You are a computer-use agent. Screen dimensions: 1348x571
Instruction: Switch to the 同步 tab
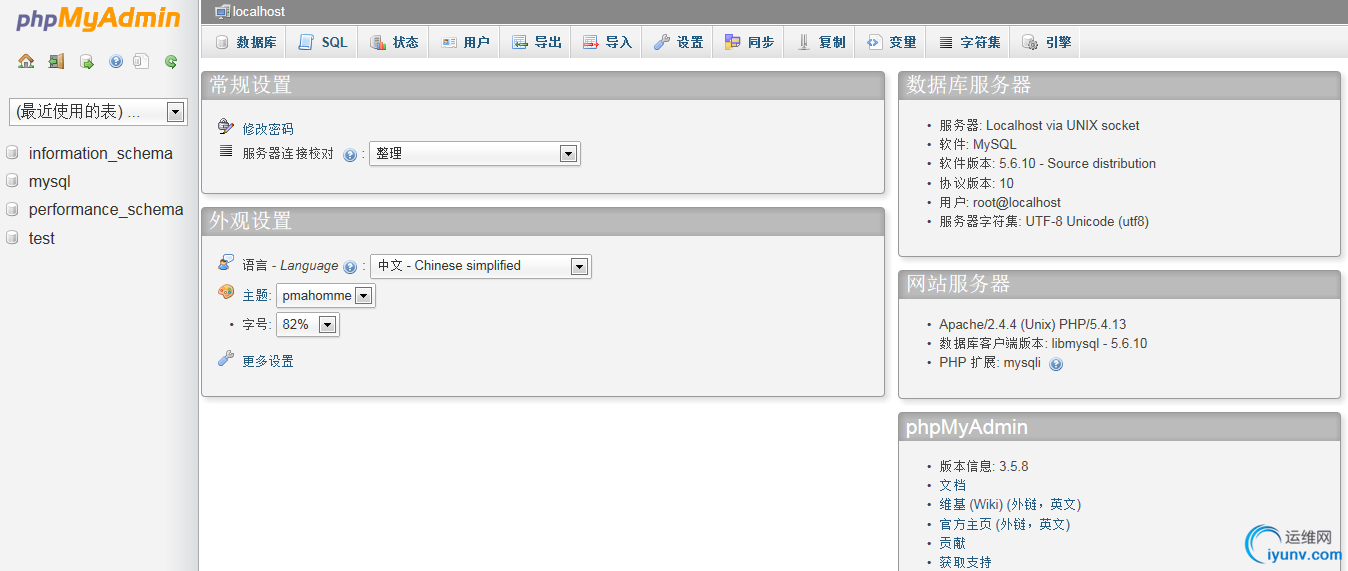pyautogui.click(x=750, y=42)
